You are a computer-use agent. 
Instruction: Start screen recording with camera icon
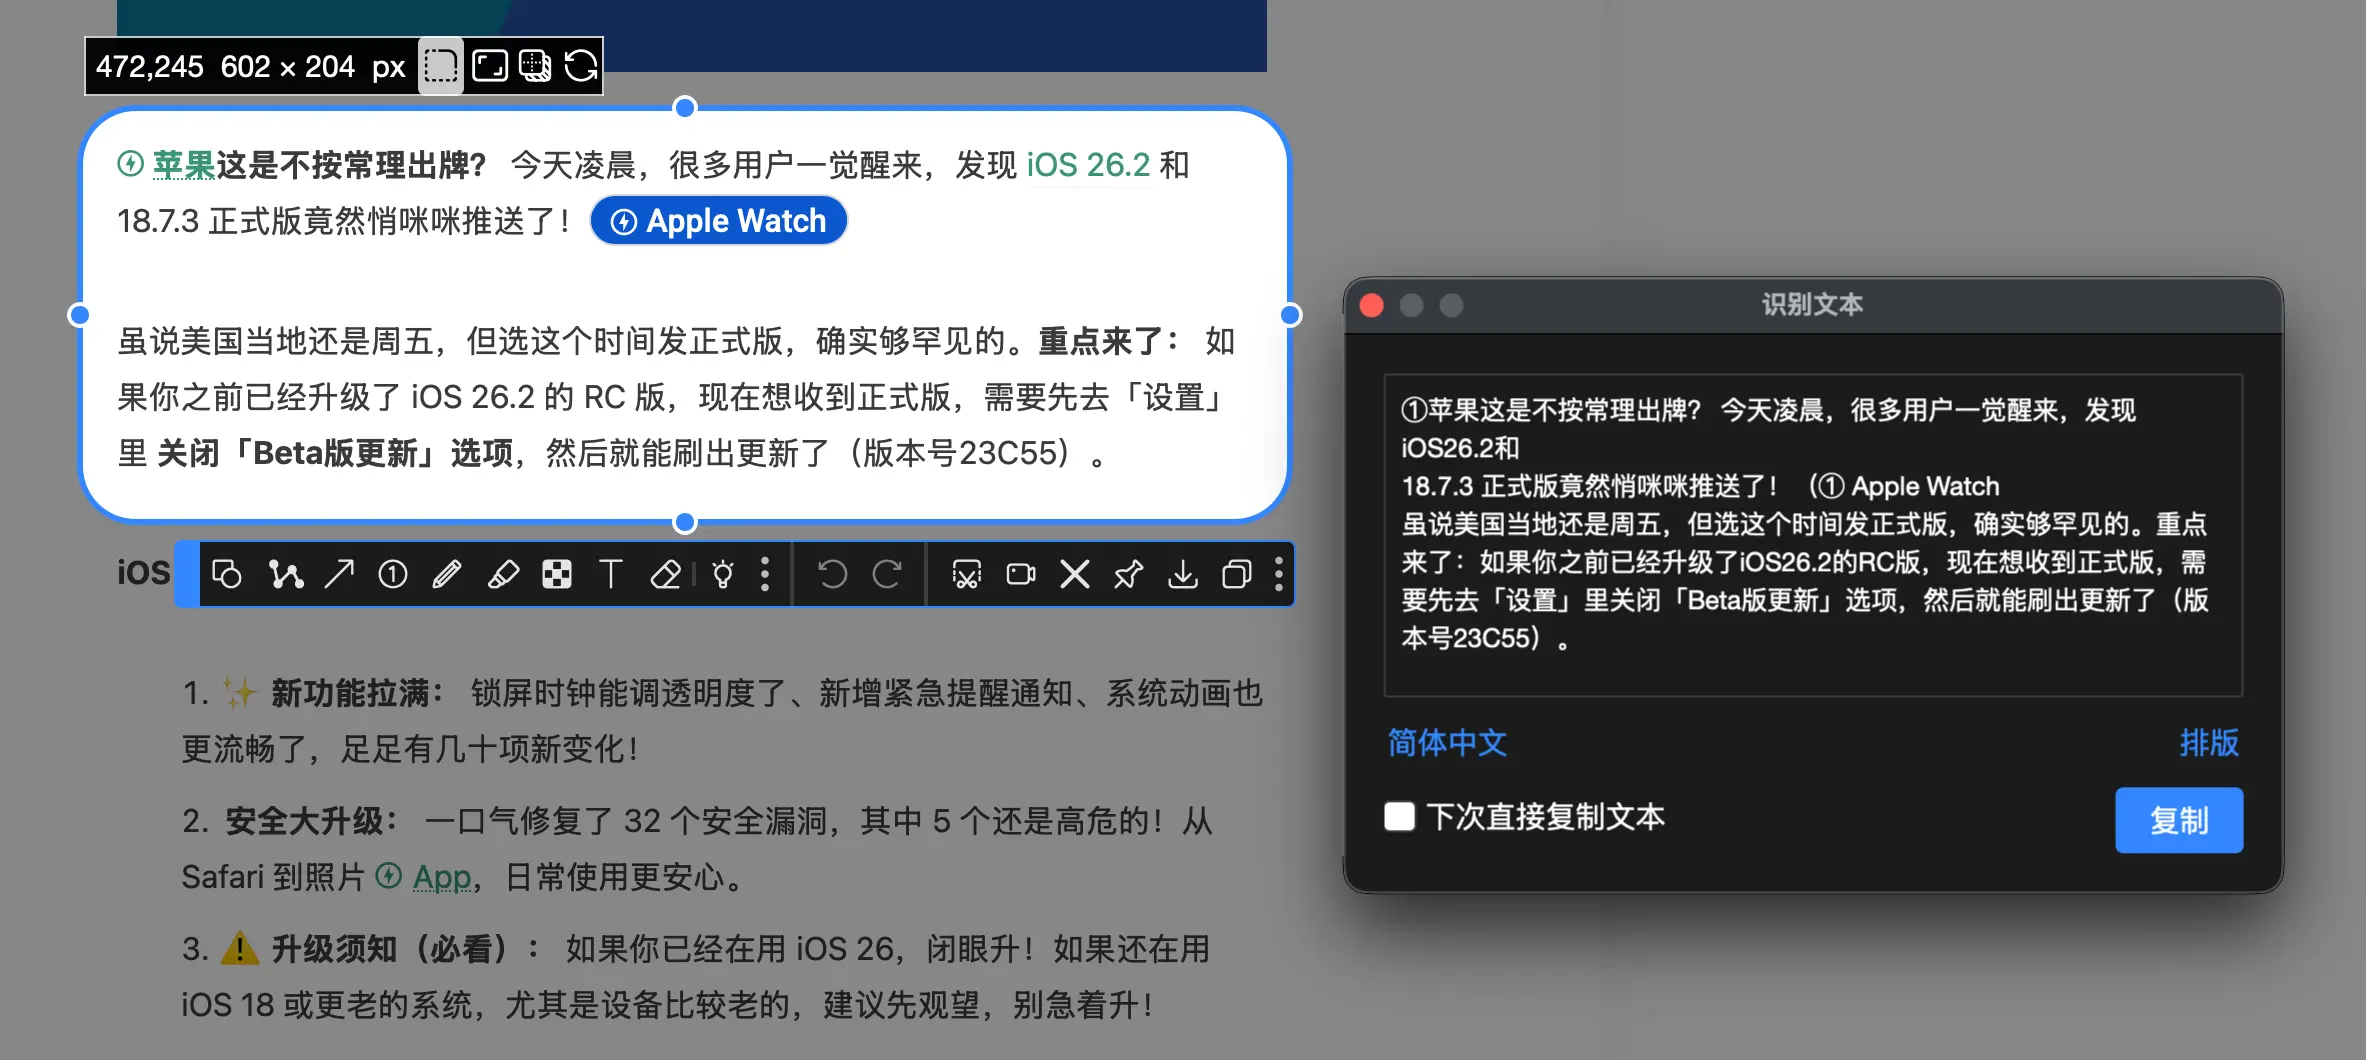point(1020,574)
